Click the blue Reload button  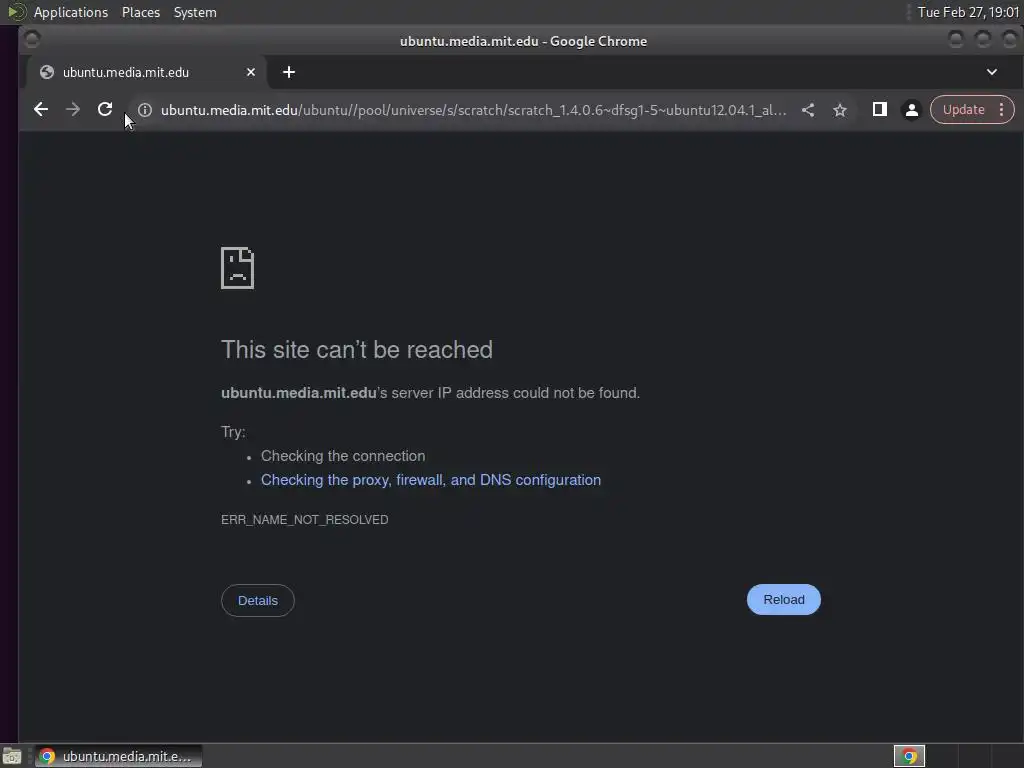coord(784,600)
